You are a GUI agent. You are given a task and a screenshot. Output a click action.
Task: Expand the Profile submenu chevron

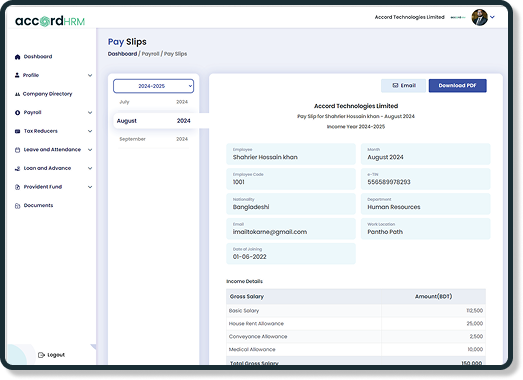(90, 75)
